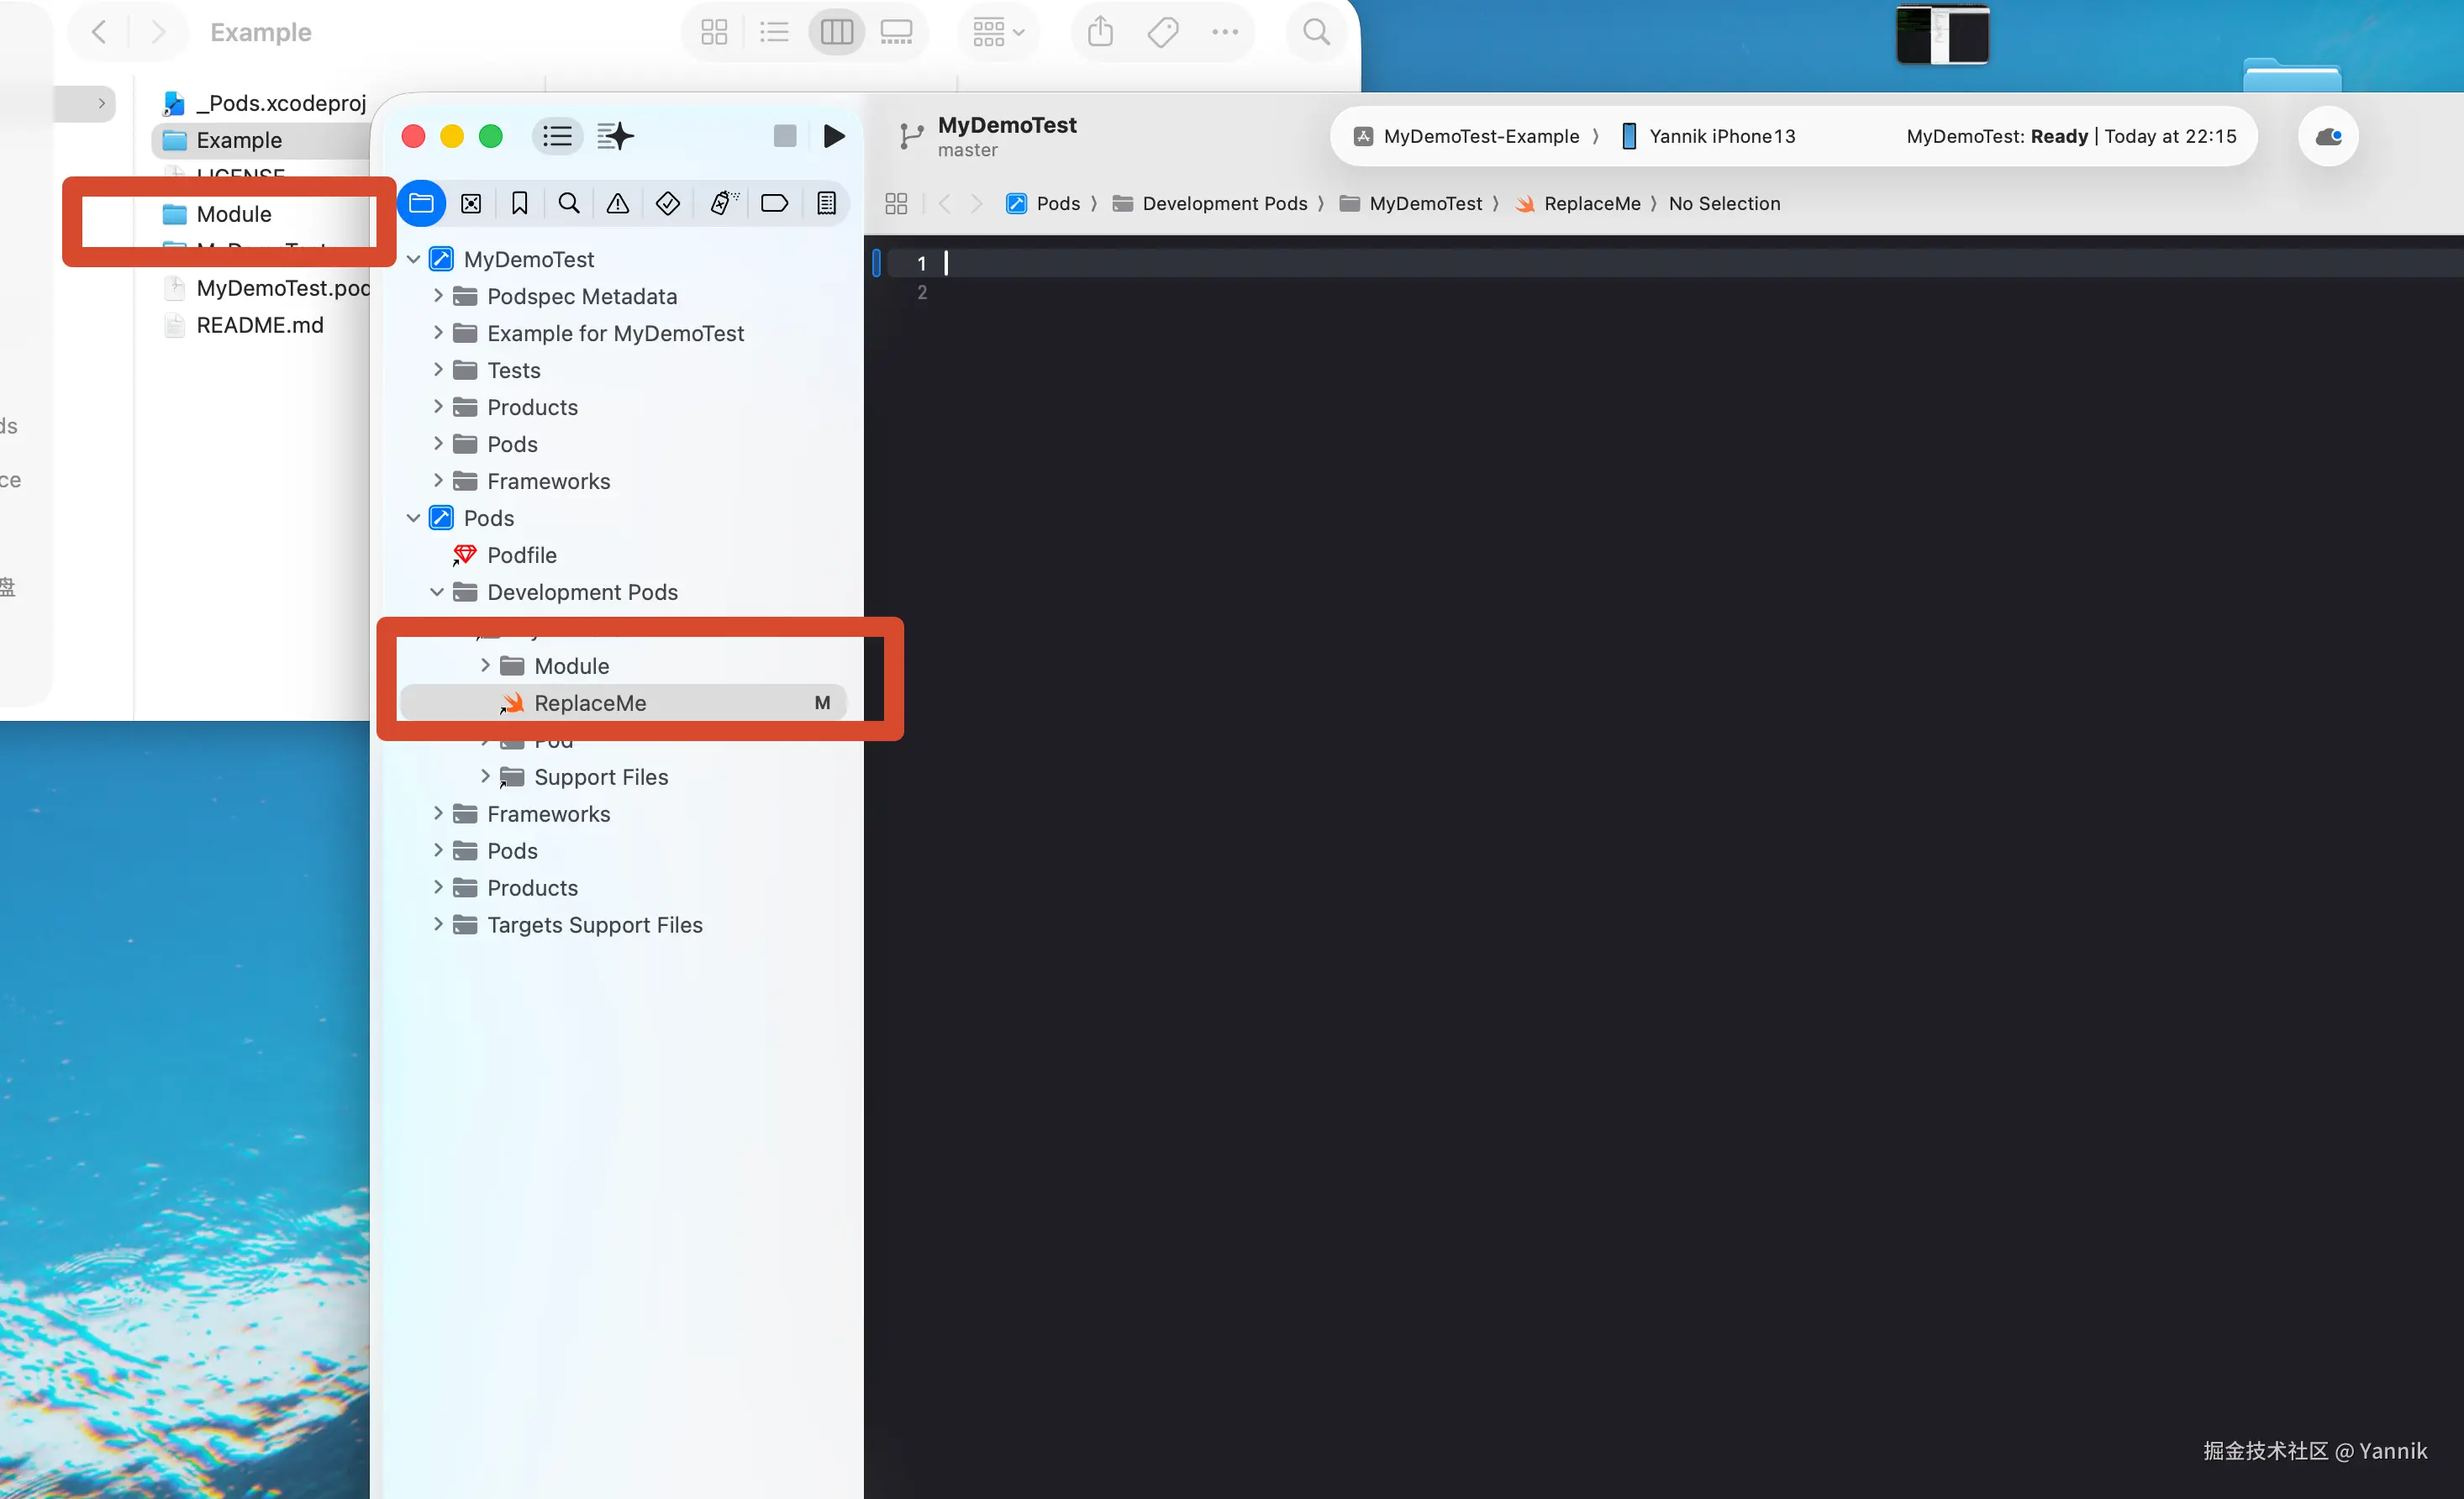This screenshot has height=1499, width=2464.
Task: Open the Issue navigator
Action: [618, 203]
